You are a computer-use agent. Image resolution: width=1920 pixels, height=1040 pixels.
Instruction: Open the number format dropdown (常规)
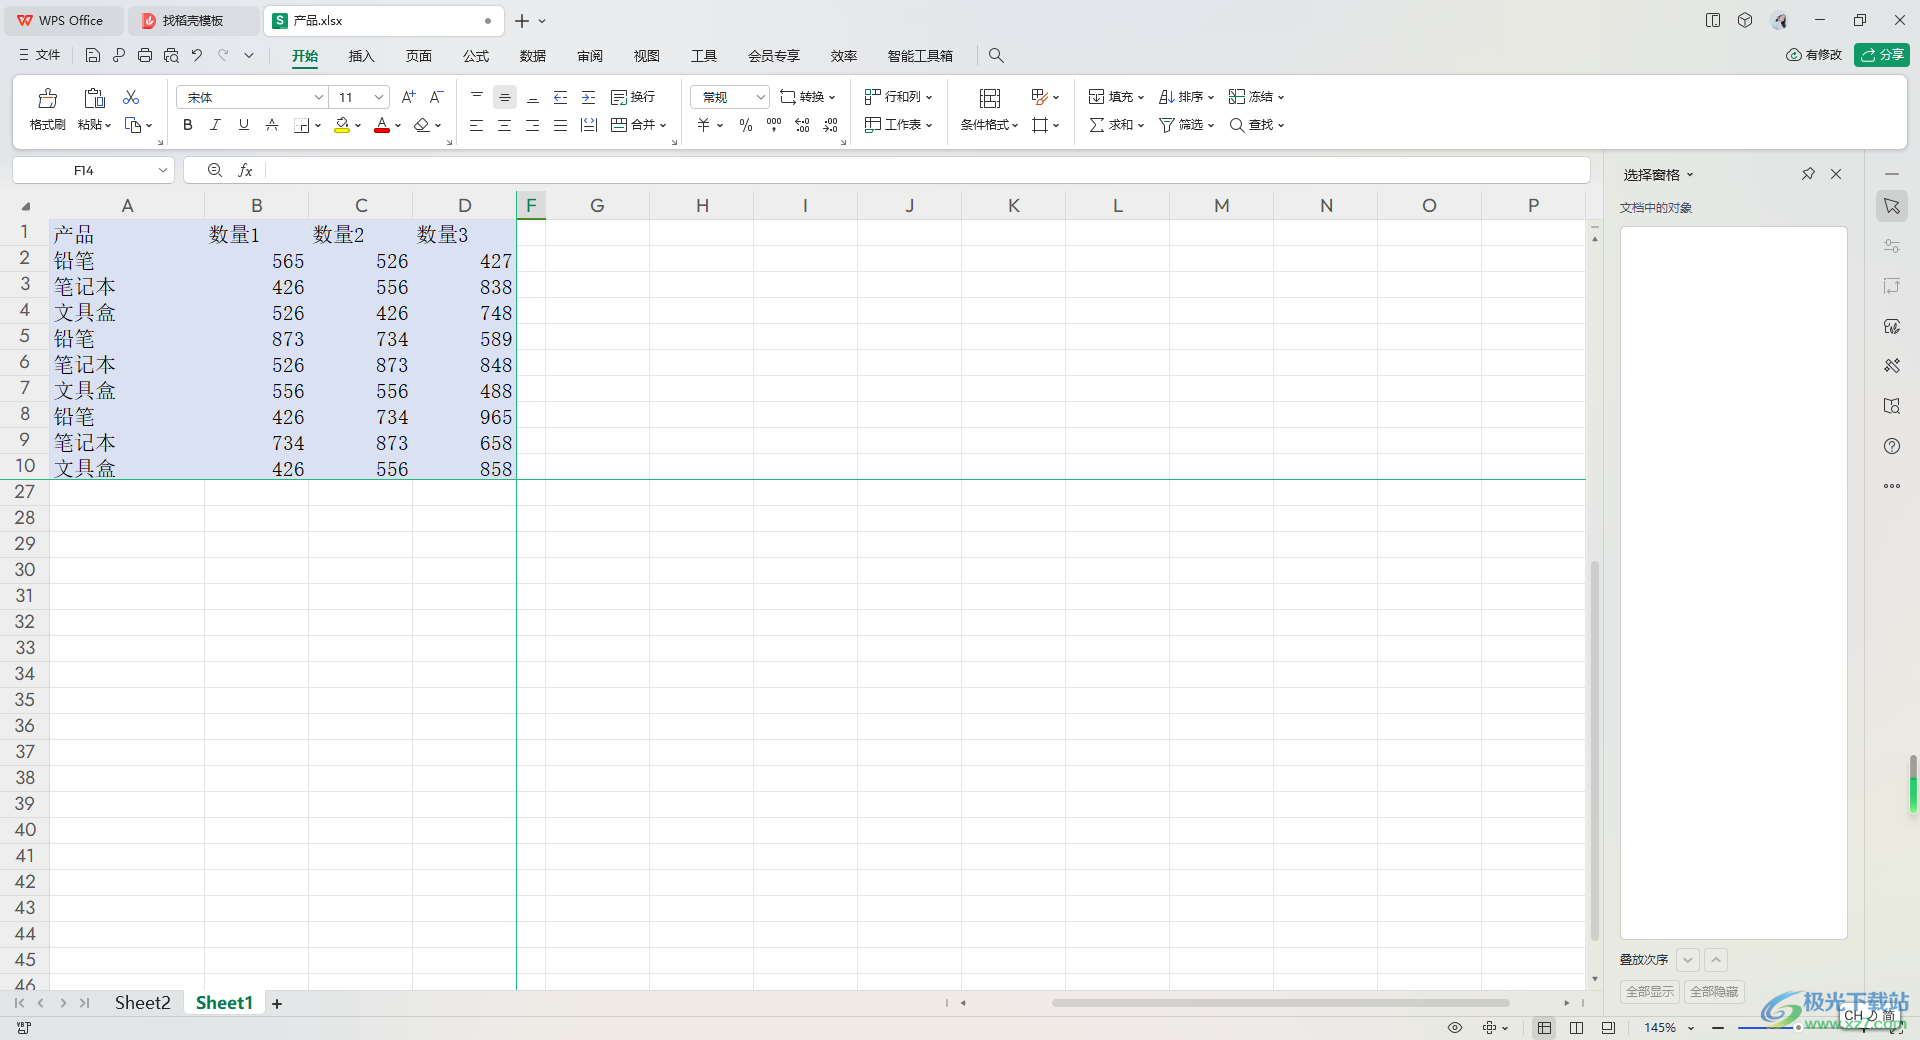point(760,97)
